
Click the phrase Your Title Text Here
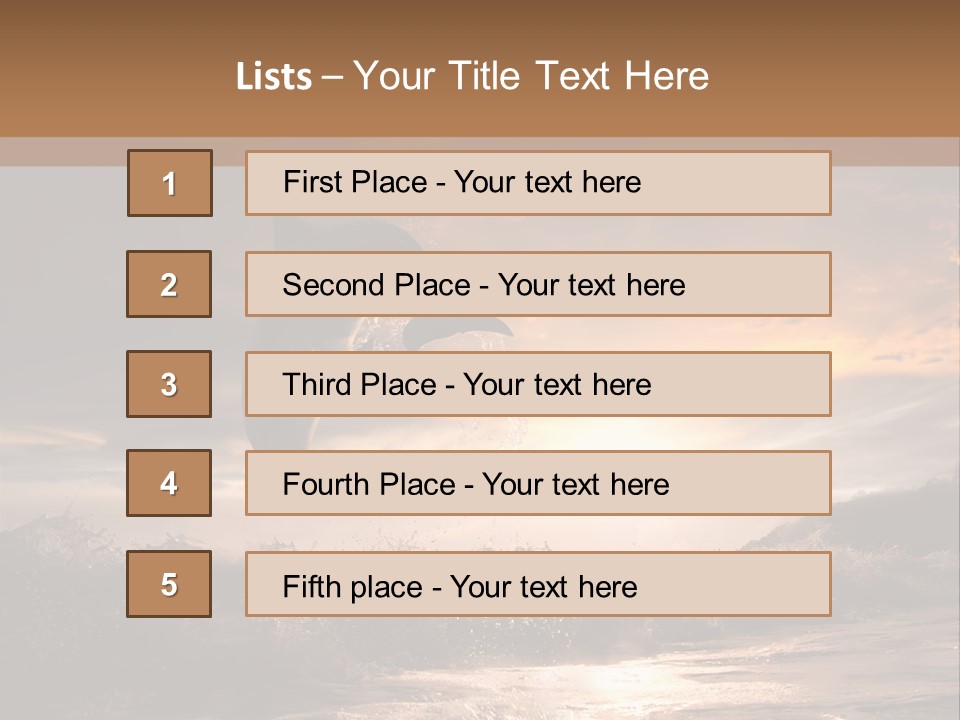pyautogui.click(x=531, y=76)
